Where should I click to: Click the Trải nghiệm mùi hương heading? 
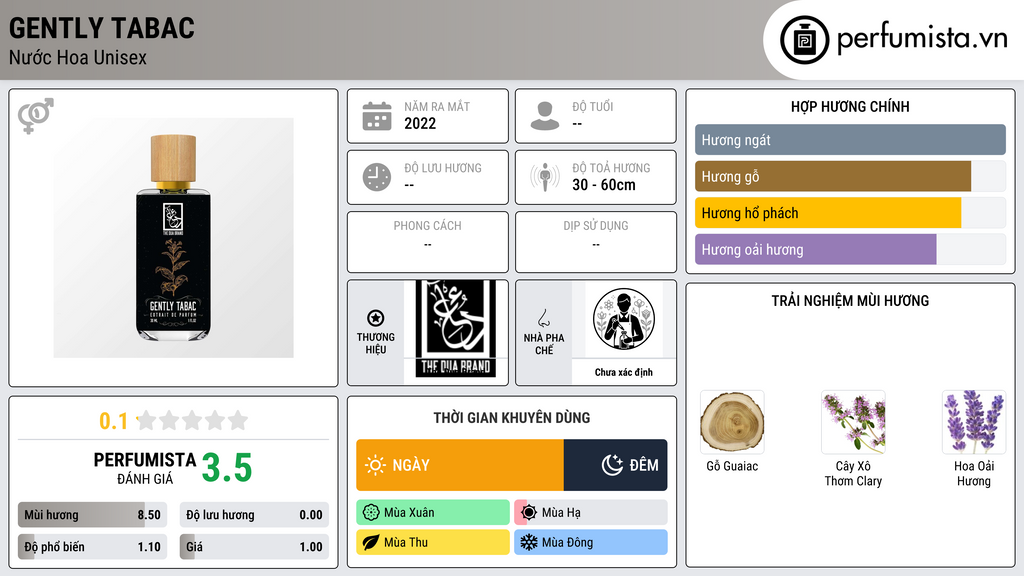850,301
